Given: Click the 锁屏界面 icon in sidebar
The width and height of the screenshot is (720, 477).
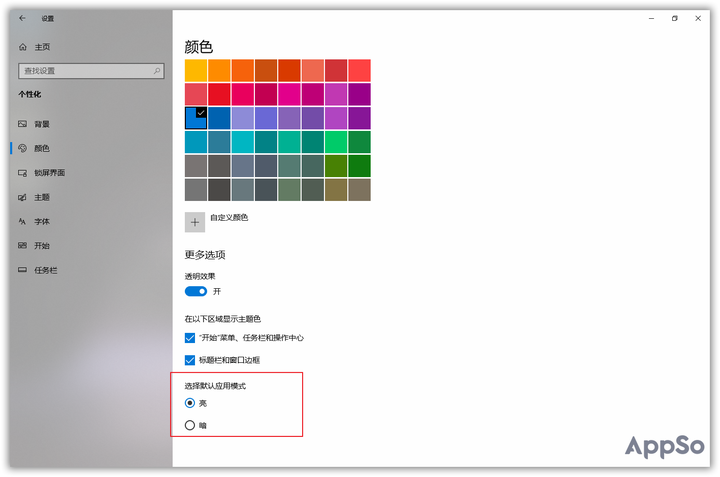Looking at the screenshot, I should click(x=22, y=173).
